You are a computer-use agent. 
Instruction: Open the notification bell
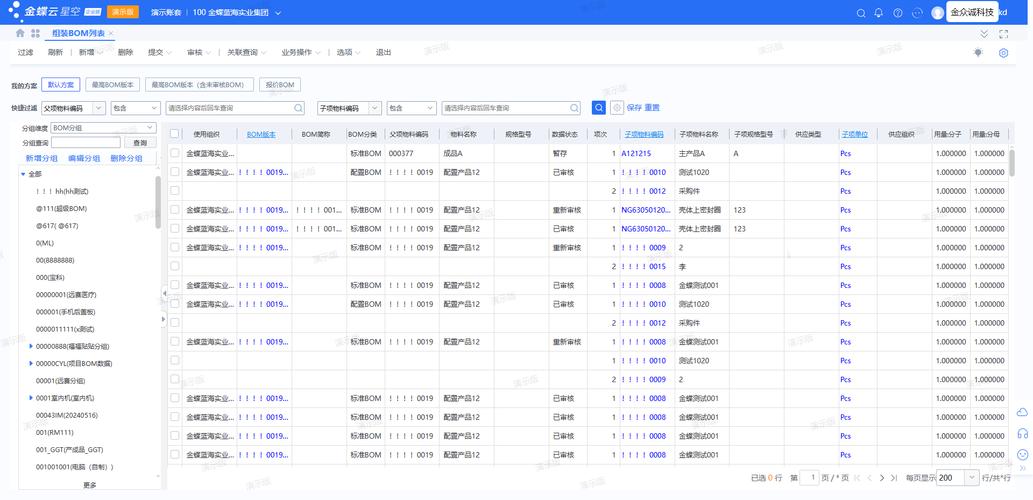coord(878,13)
